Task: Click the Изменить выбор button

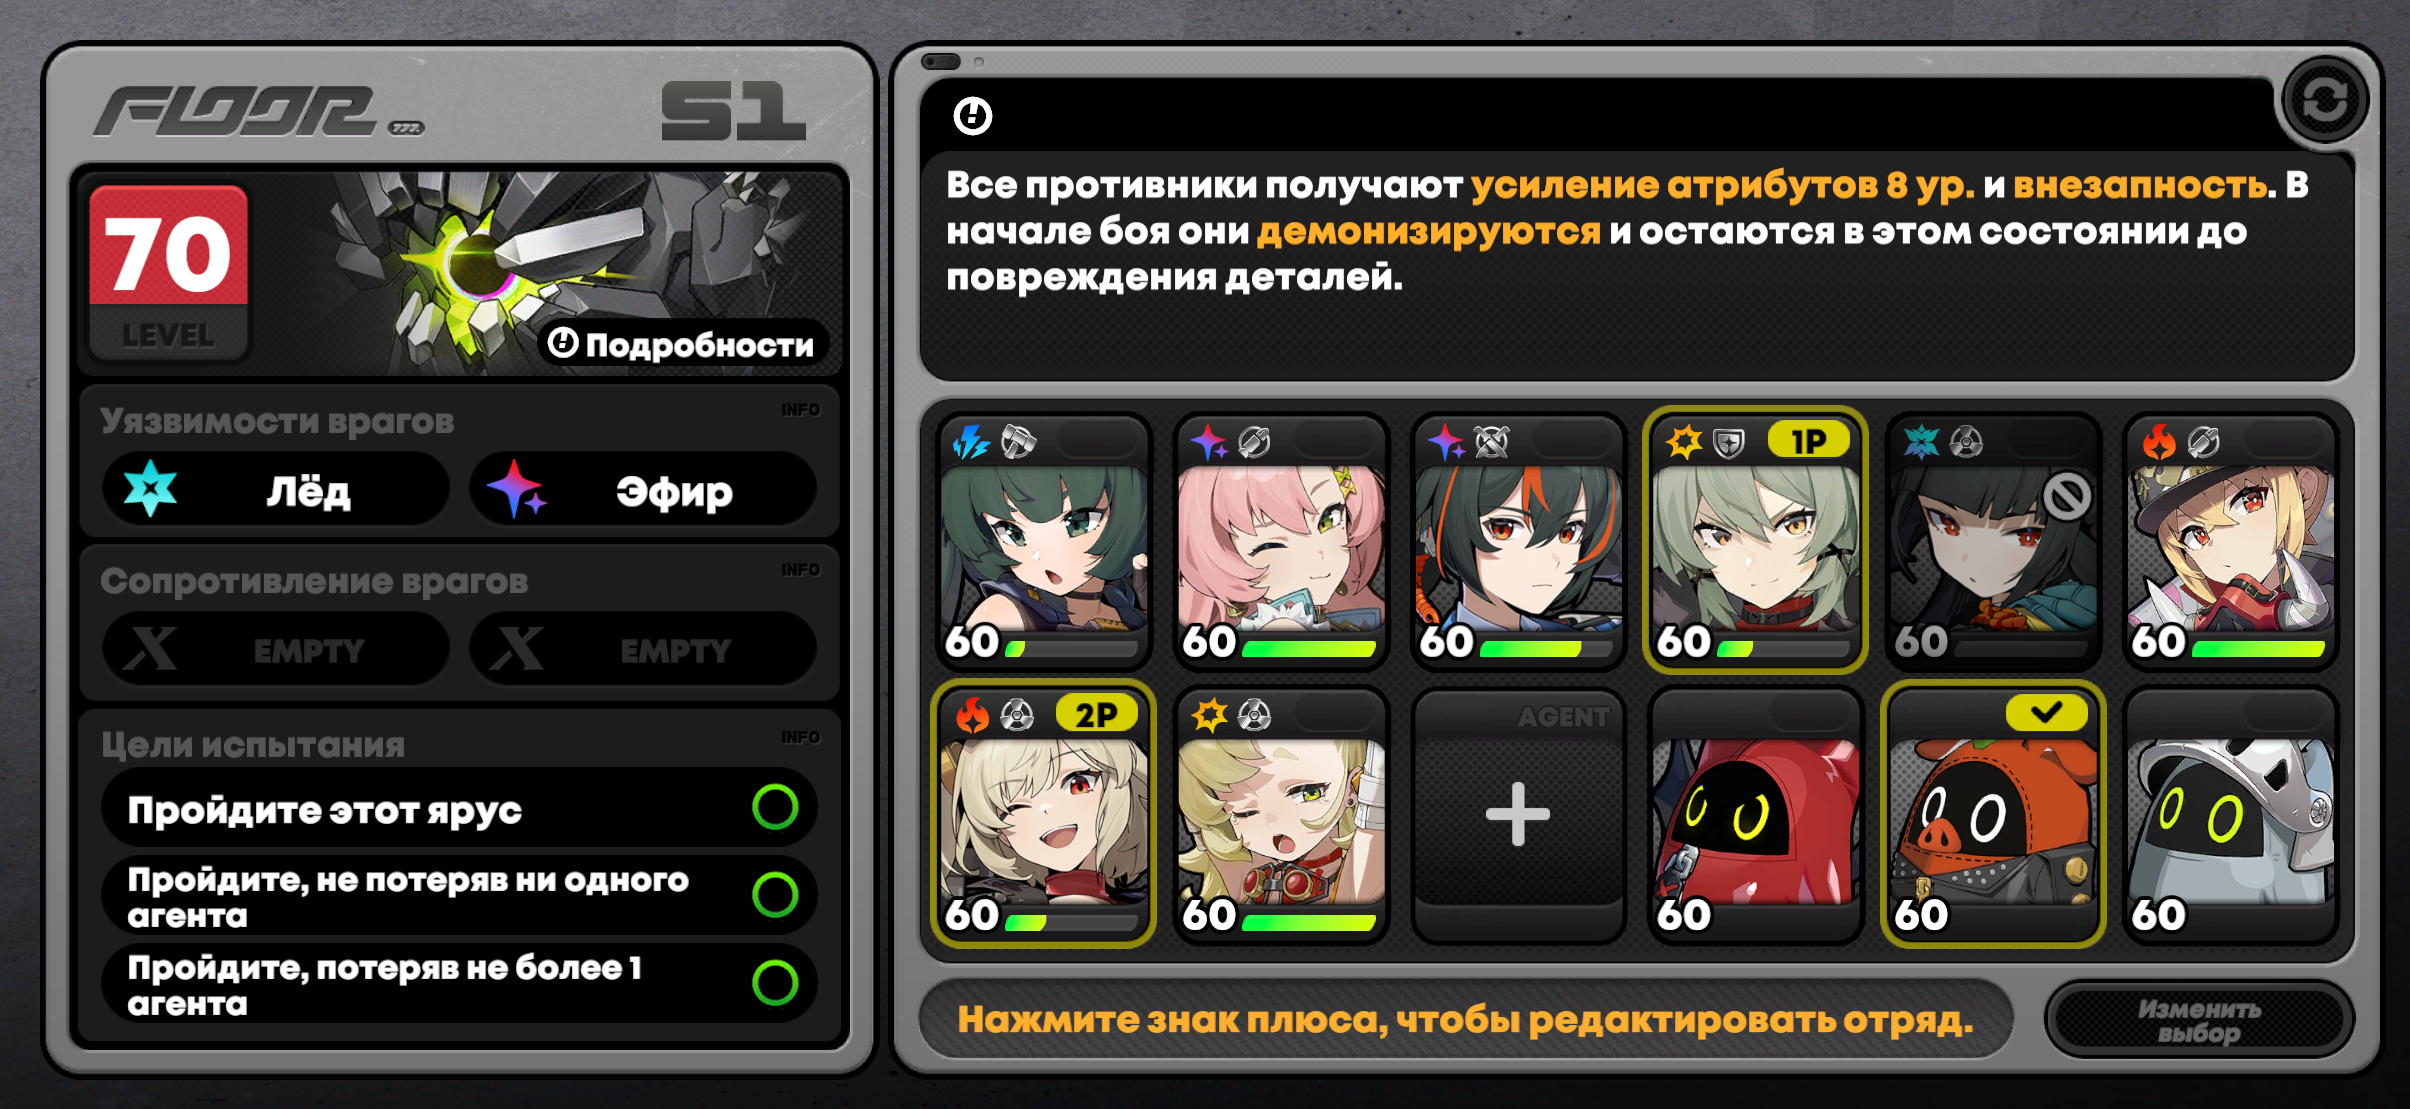Action: pyautogui.click(x=2199, y=1020)
